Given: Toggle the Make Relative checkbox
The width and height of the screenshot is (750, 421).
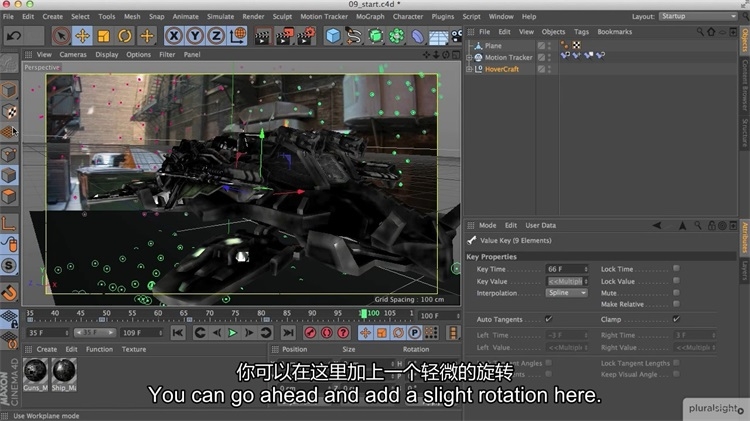Looking at the screenshot, I should pos(676,304).
